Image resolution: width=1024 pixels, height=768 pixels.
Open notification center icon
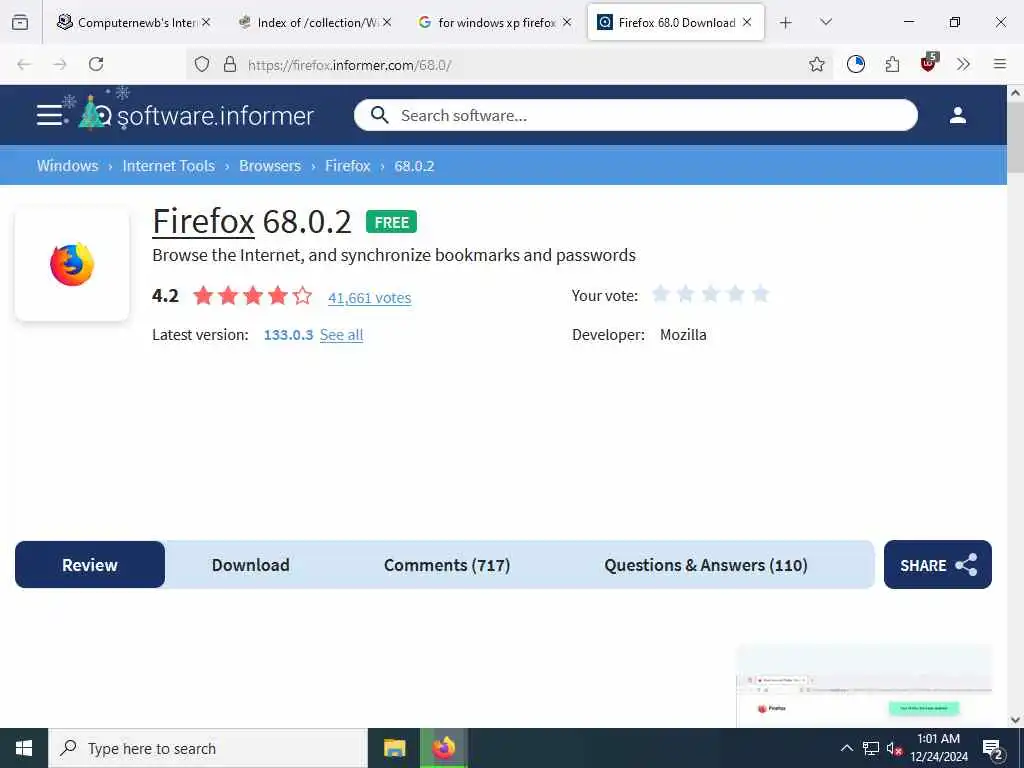(x=993, y=748)
